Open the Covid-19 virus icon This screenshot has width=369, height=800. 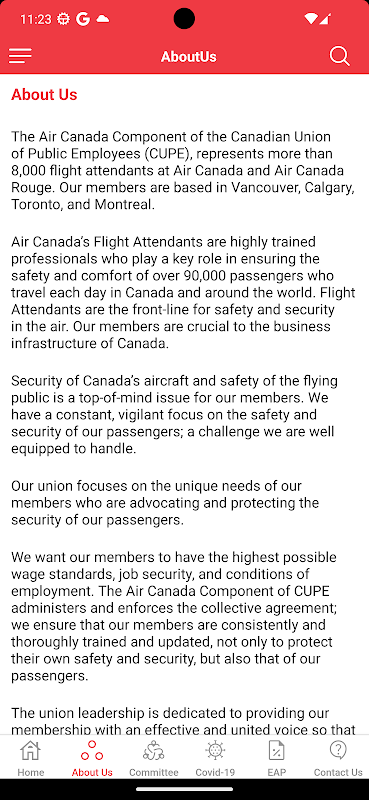(x=215, y=751)
